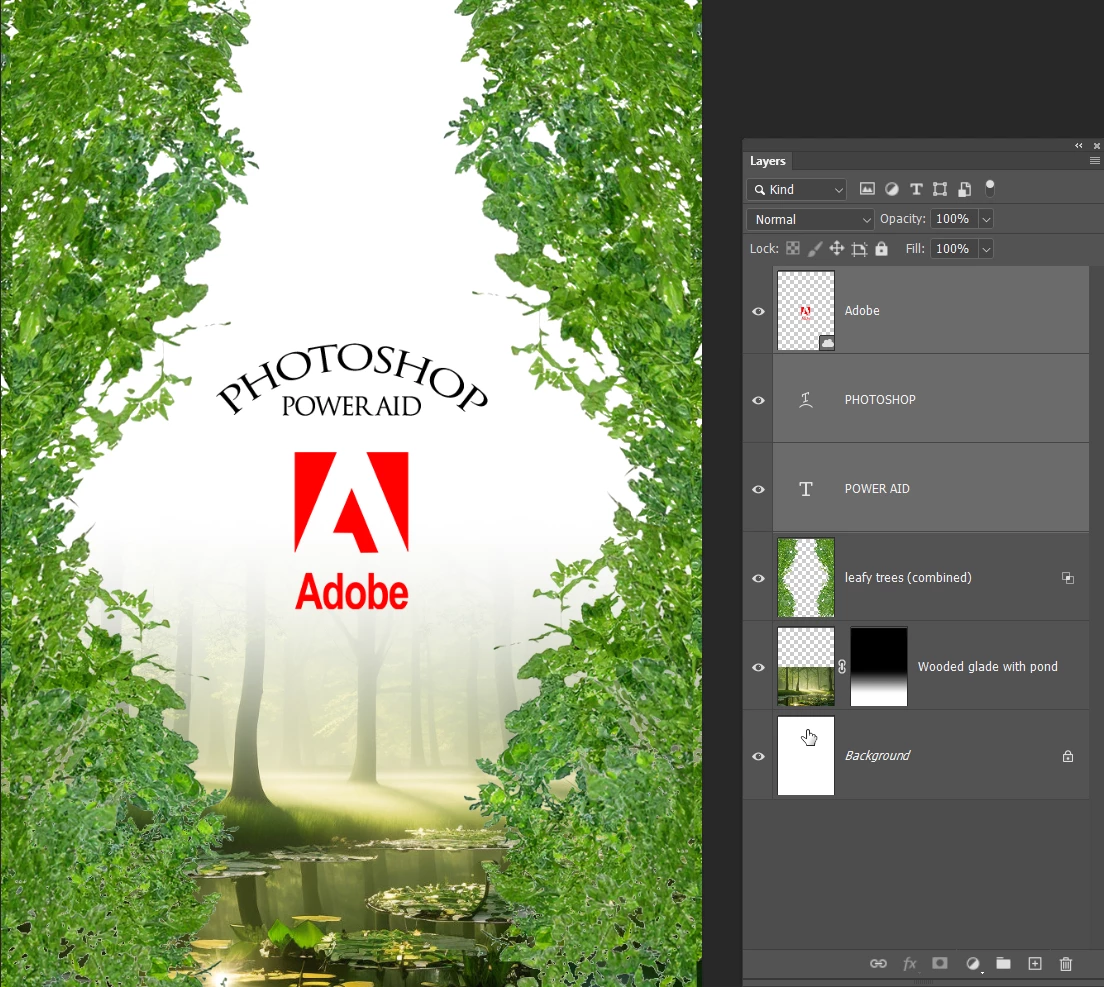Toggle layer filtering on/off switch
The height and width of the screenshot is (987, 1104).
tap(990, 188)
